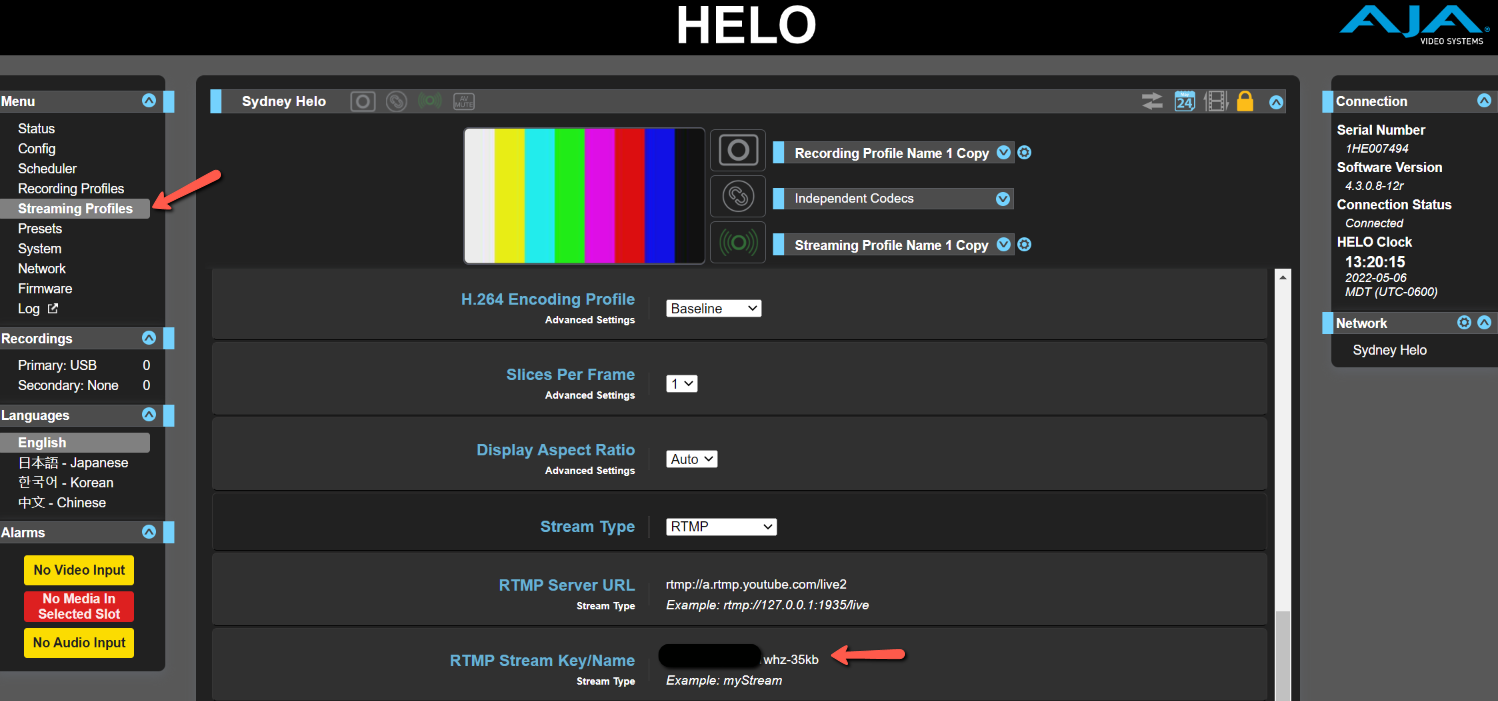Click the filmstrip icon in header bar
1498x701 pixels.
(x=1216, y=101)
